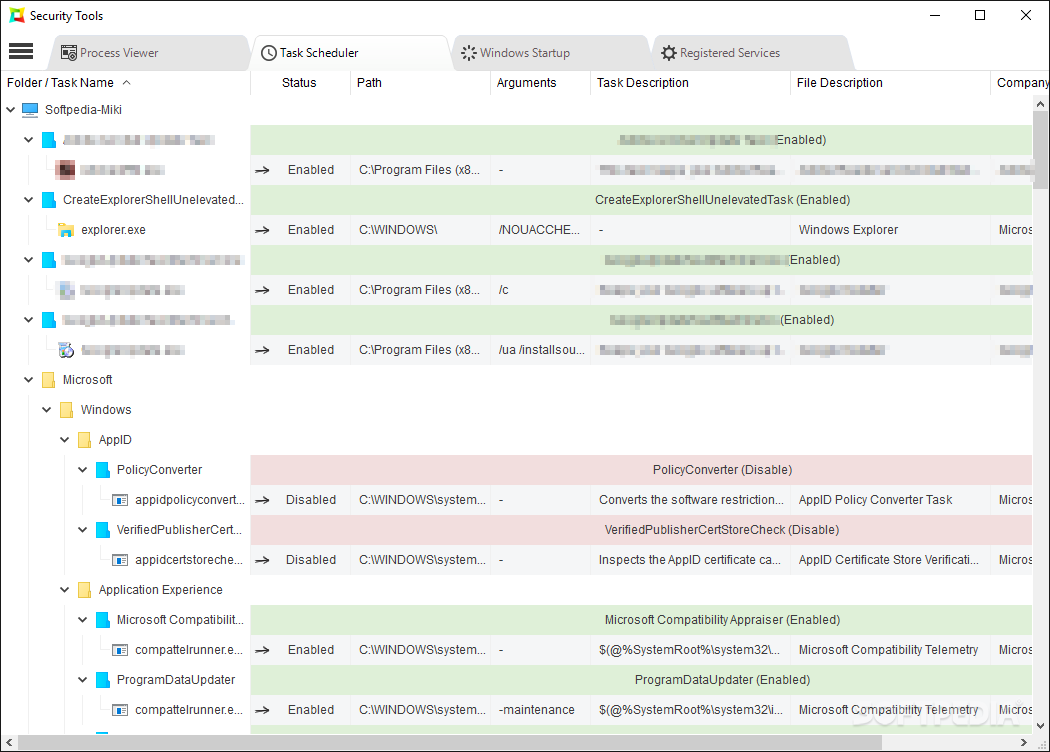The height and width of the screenshot is (752, 1050).
Task: Collapse the PolicyConverter task node
Action: [x=82, y=470]
